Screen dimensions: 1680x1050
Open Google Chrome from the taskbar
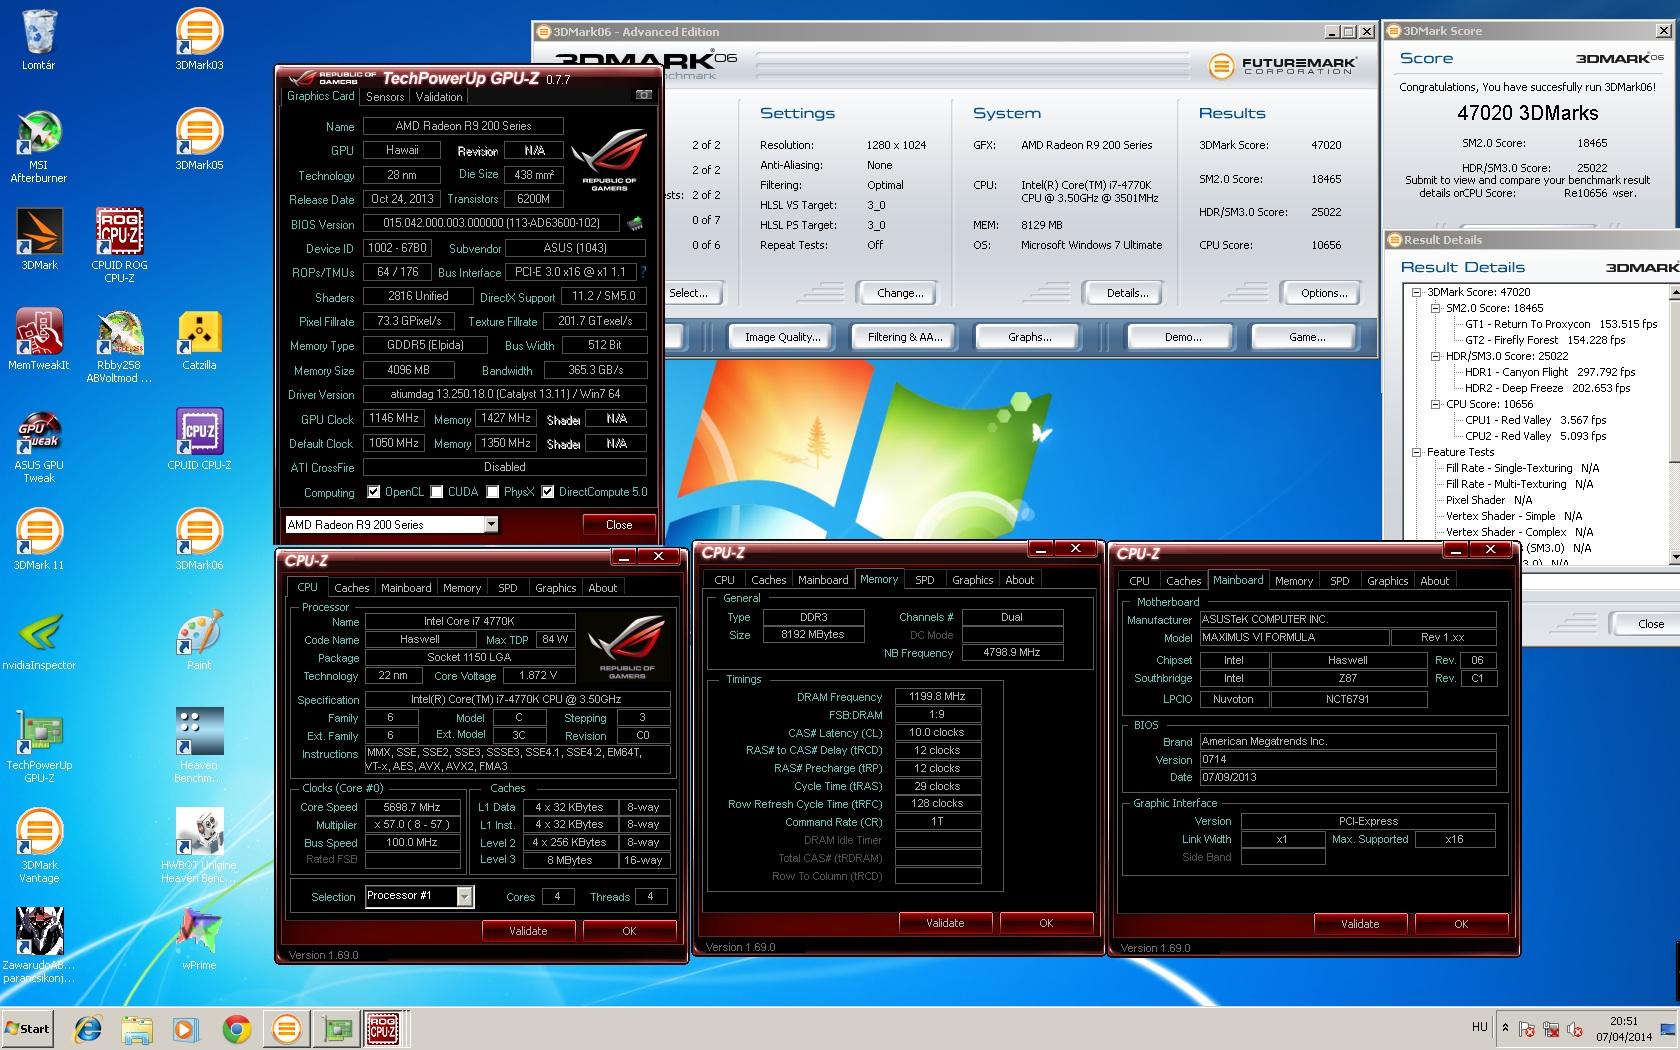236,1029
